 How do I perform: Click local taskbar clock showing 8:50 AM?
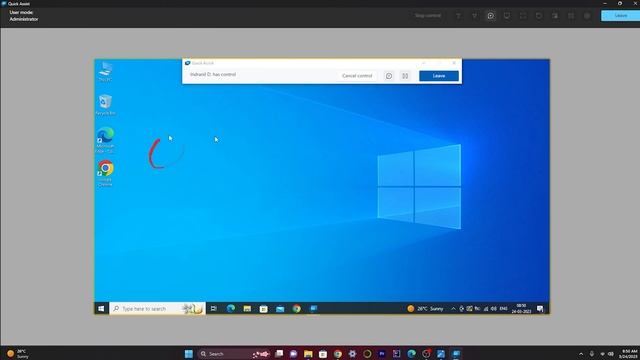pos(629,354)
